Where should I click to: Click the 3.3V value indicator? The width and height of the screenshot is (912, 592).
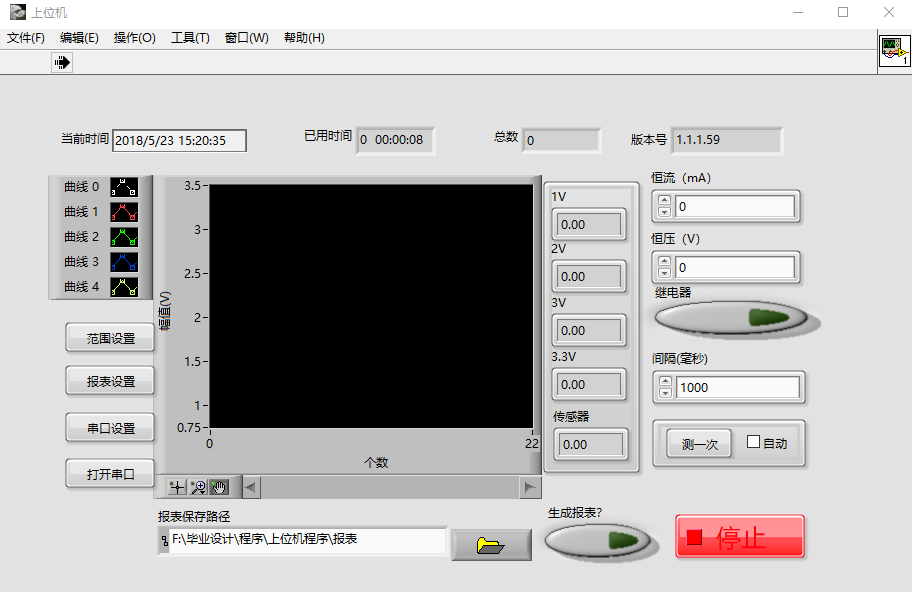coord(589,384)
